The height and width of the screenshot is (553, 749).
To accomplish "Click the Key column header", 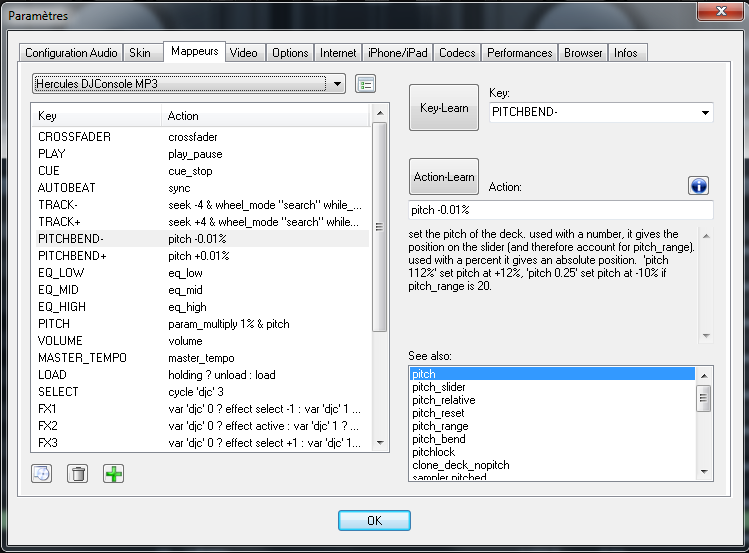I will [x=95, y=116].
